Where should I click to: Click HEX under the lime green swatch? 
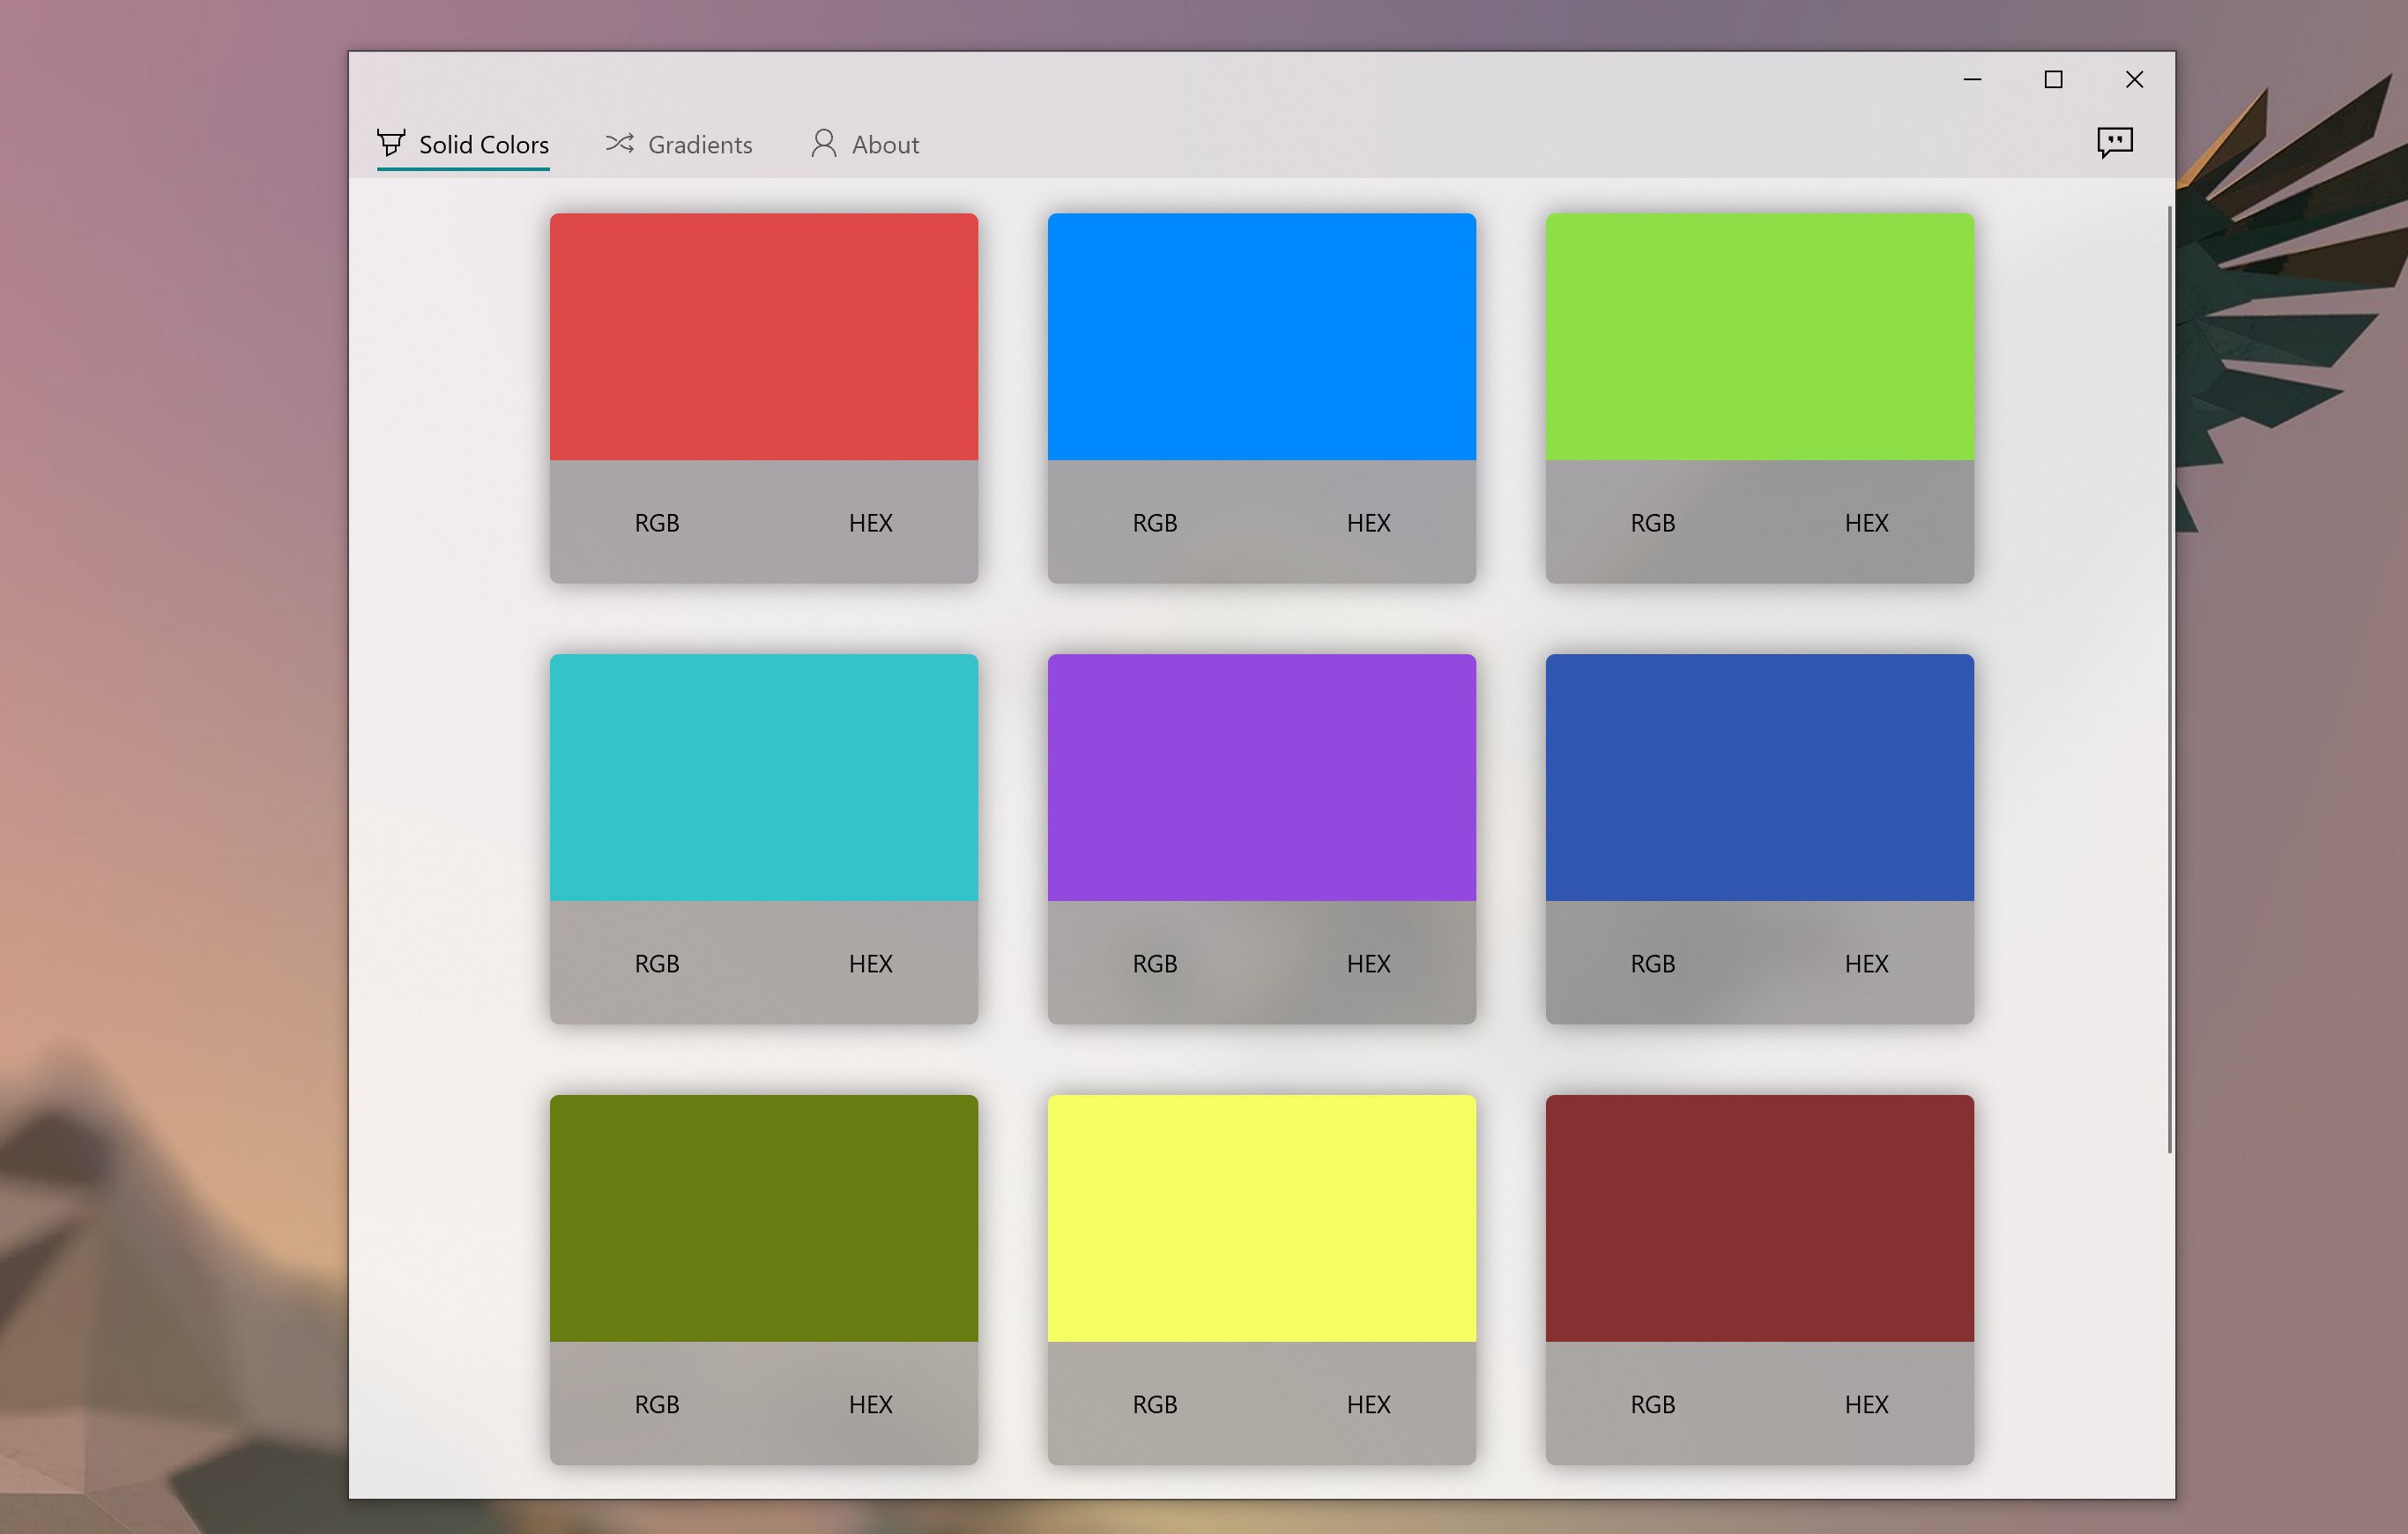point(1866,523)
